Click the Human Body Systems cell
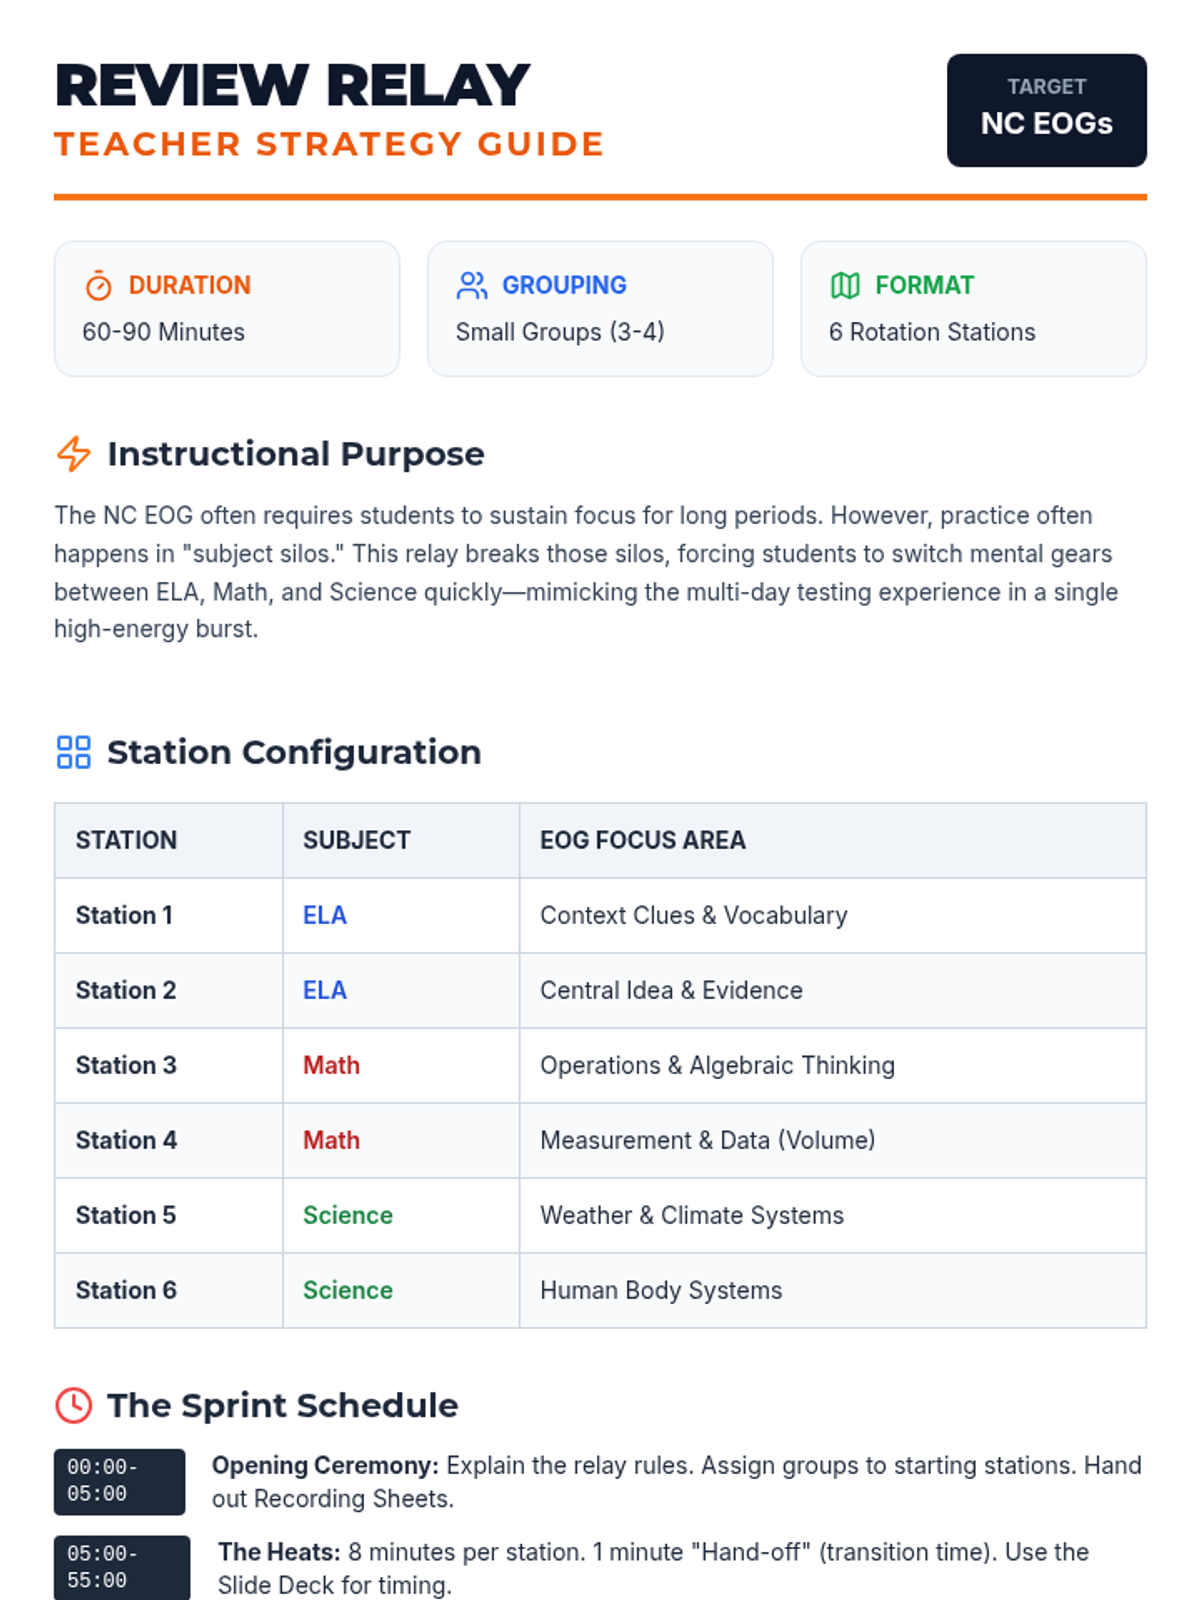This screenshot has height=1600, width=1200. (x=661, y=1290)
